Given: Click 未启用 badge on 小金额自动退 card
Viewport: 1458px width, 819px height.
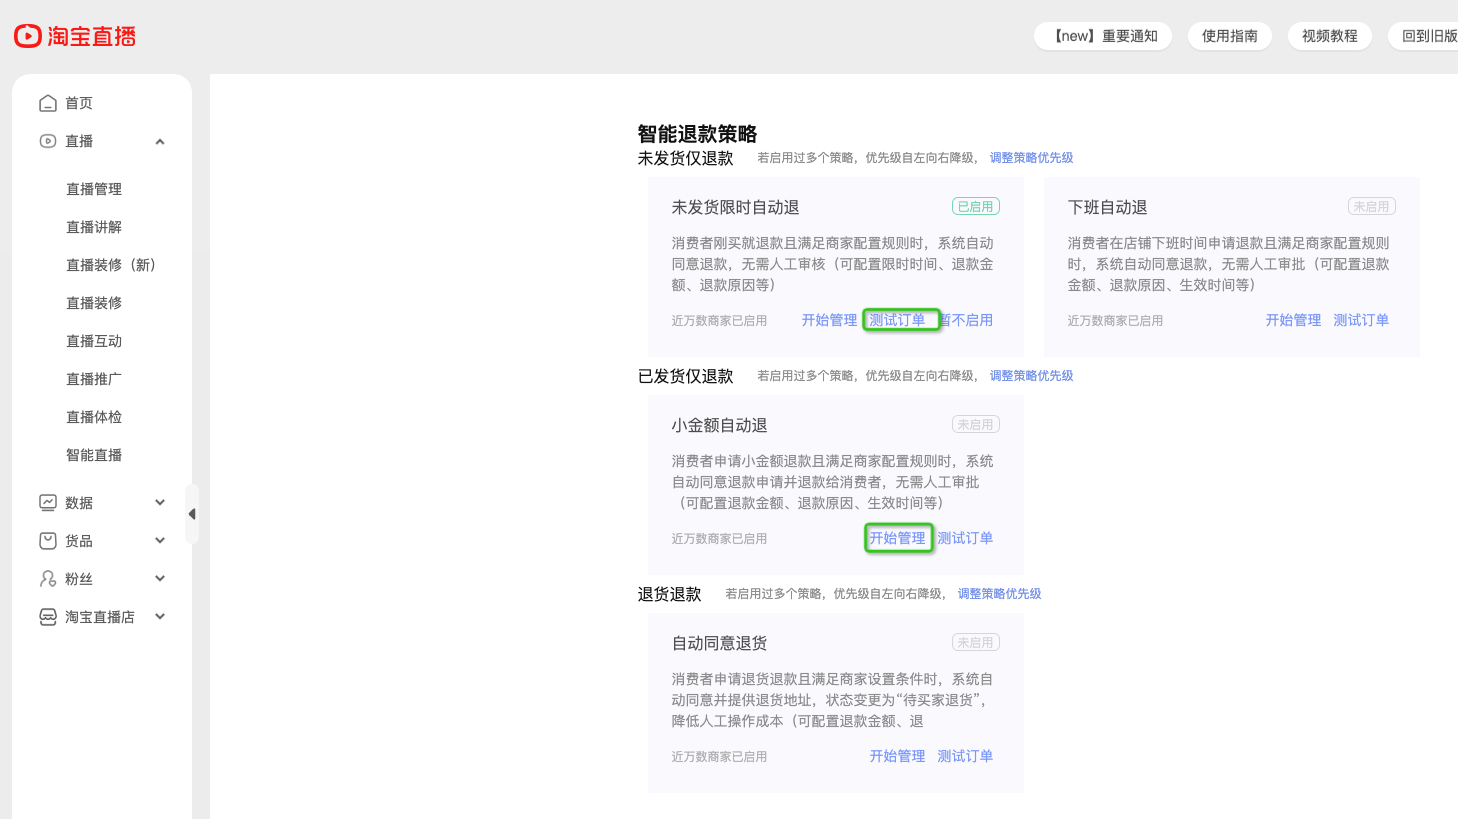Looking at the screenshot, I should (x=976, y=424).
